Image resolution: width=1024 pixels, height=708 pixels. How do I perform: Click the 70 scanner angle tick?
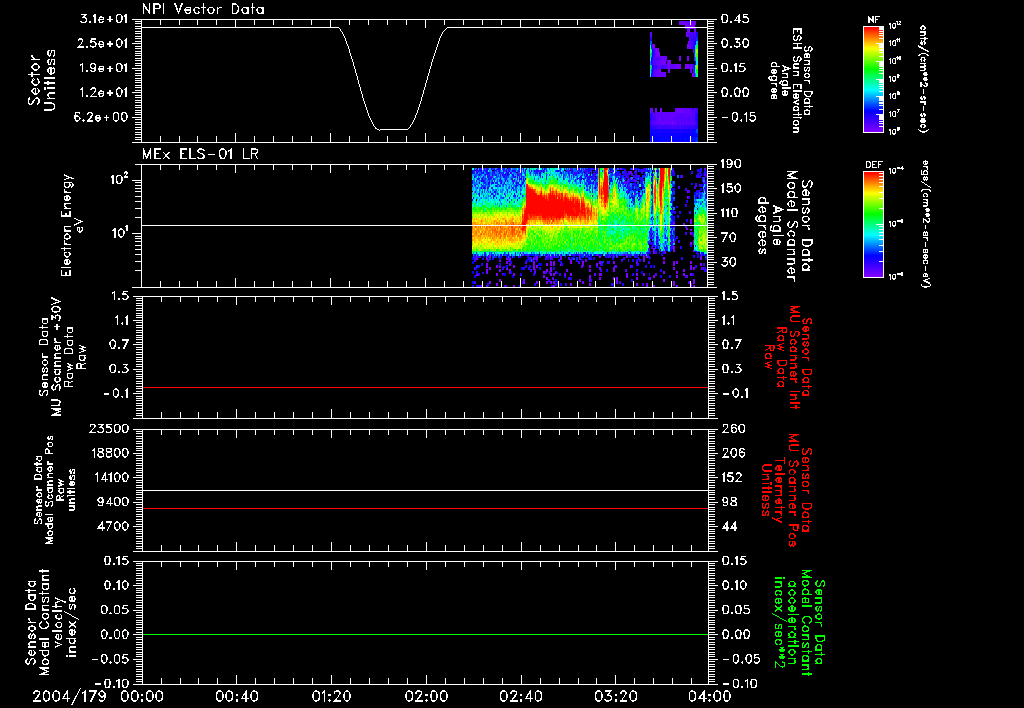729,237
